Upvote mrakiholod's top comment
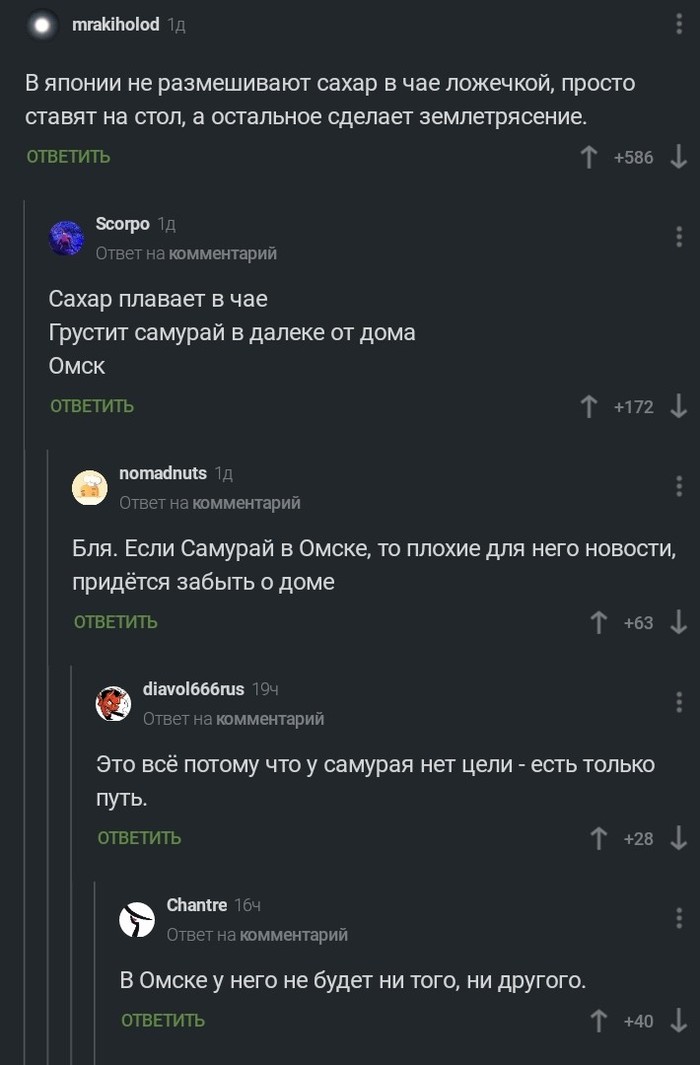This screenshot has width=700, height=1065. [x=590, y=156]
